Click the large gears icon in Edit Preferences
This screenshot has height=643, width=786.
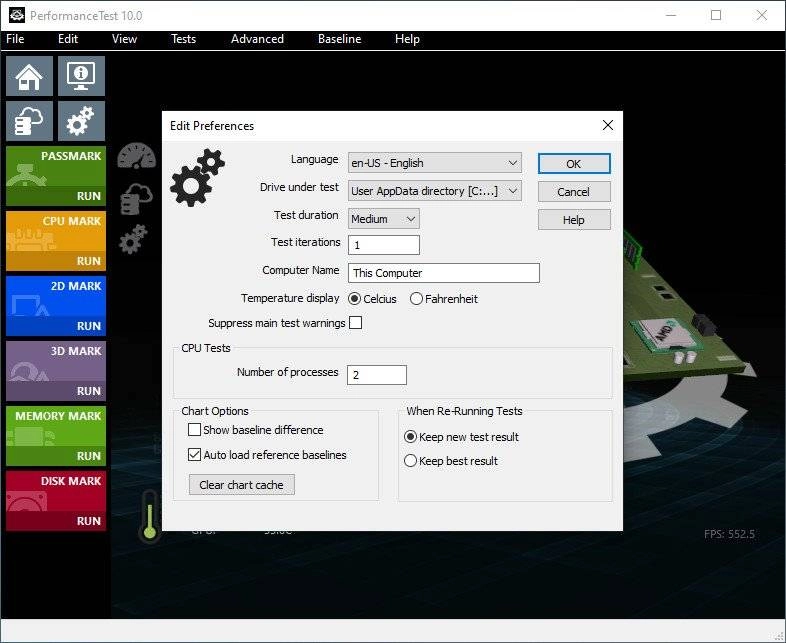point(198,177)
